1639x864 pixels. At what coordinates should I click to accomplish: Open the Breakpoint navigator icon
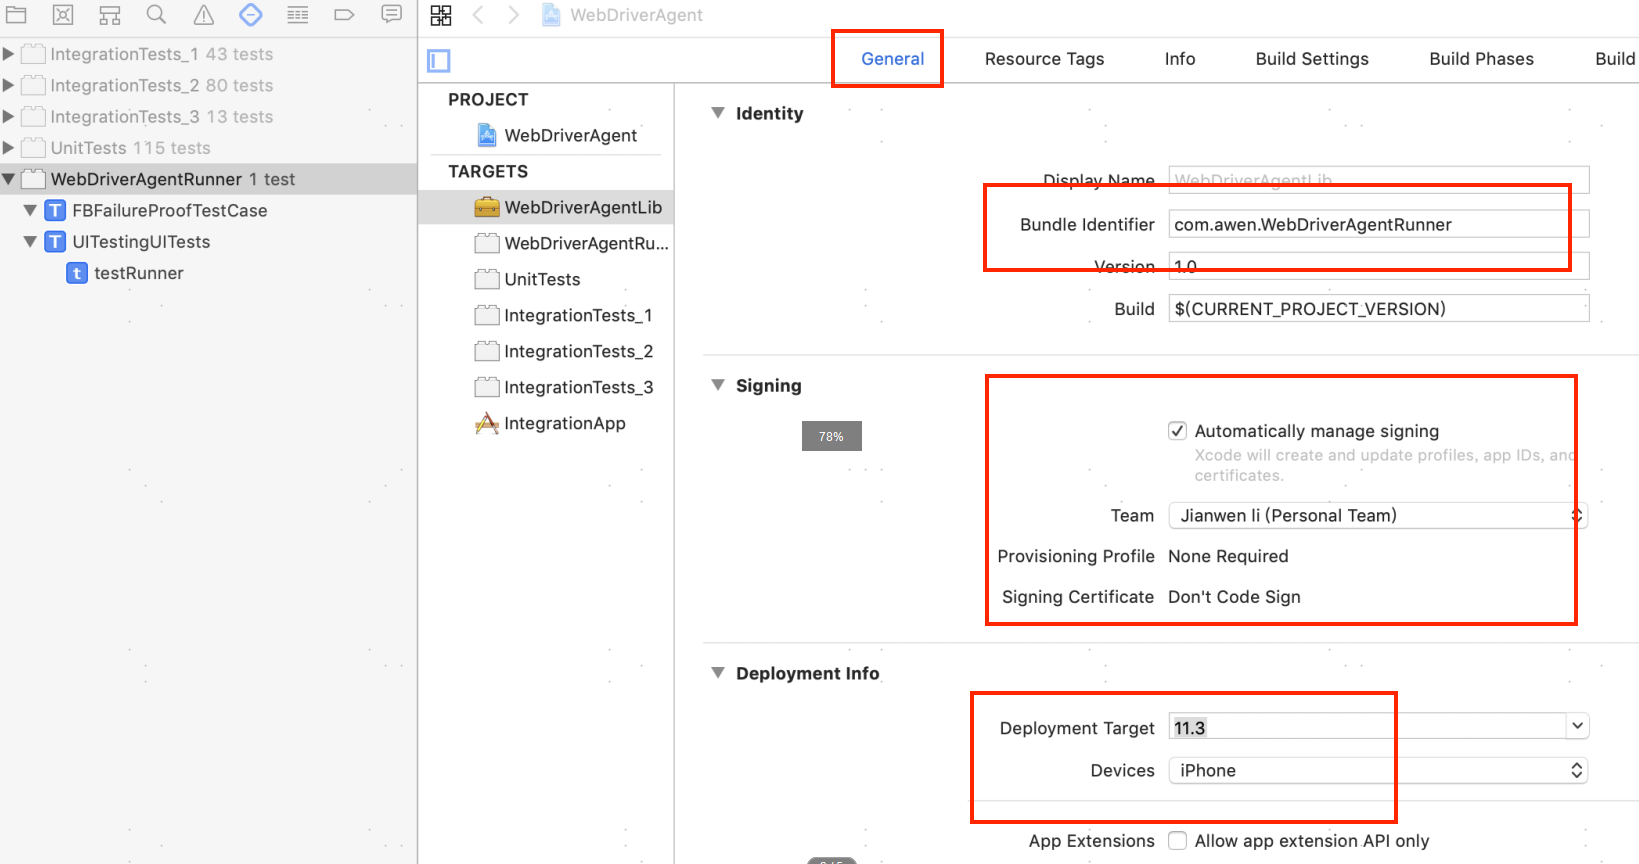(344, 14)
